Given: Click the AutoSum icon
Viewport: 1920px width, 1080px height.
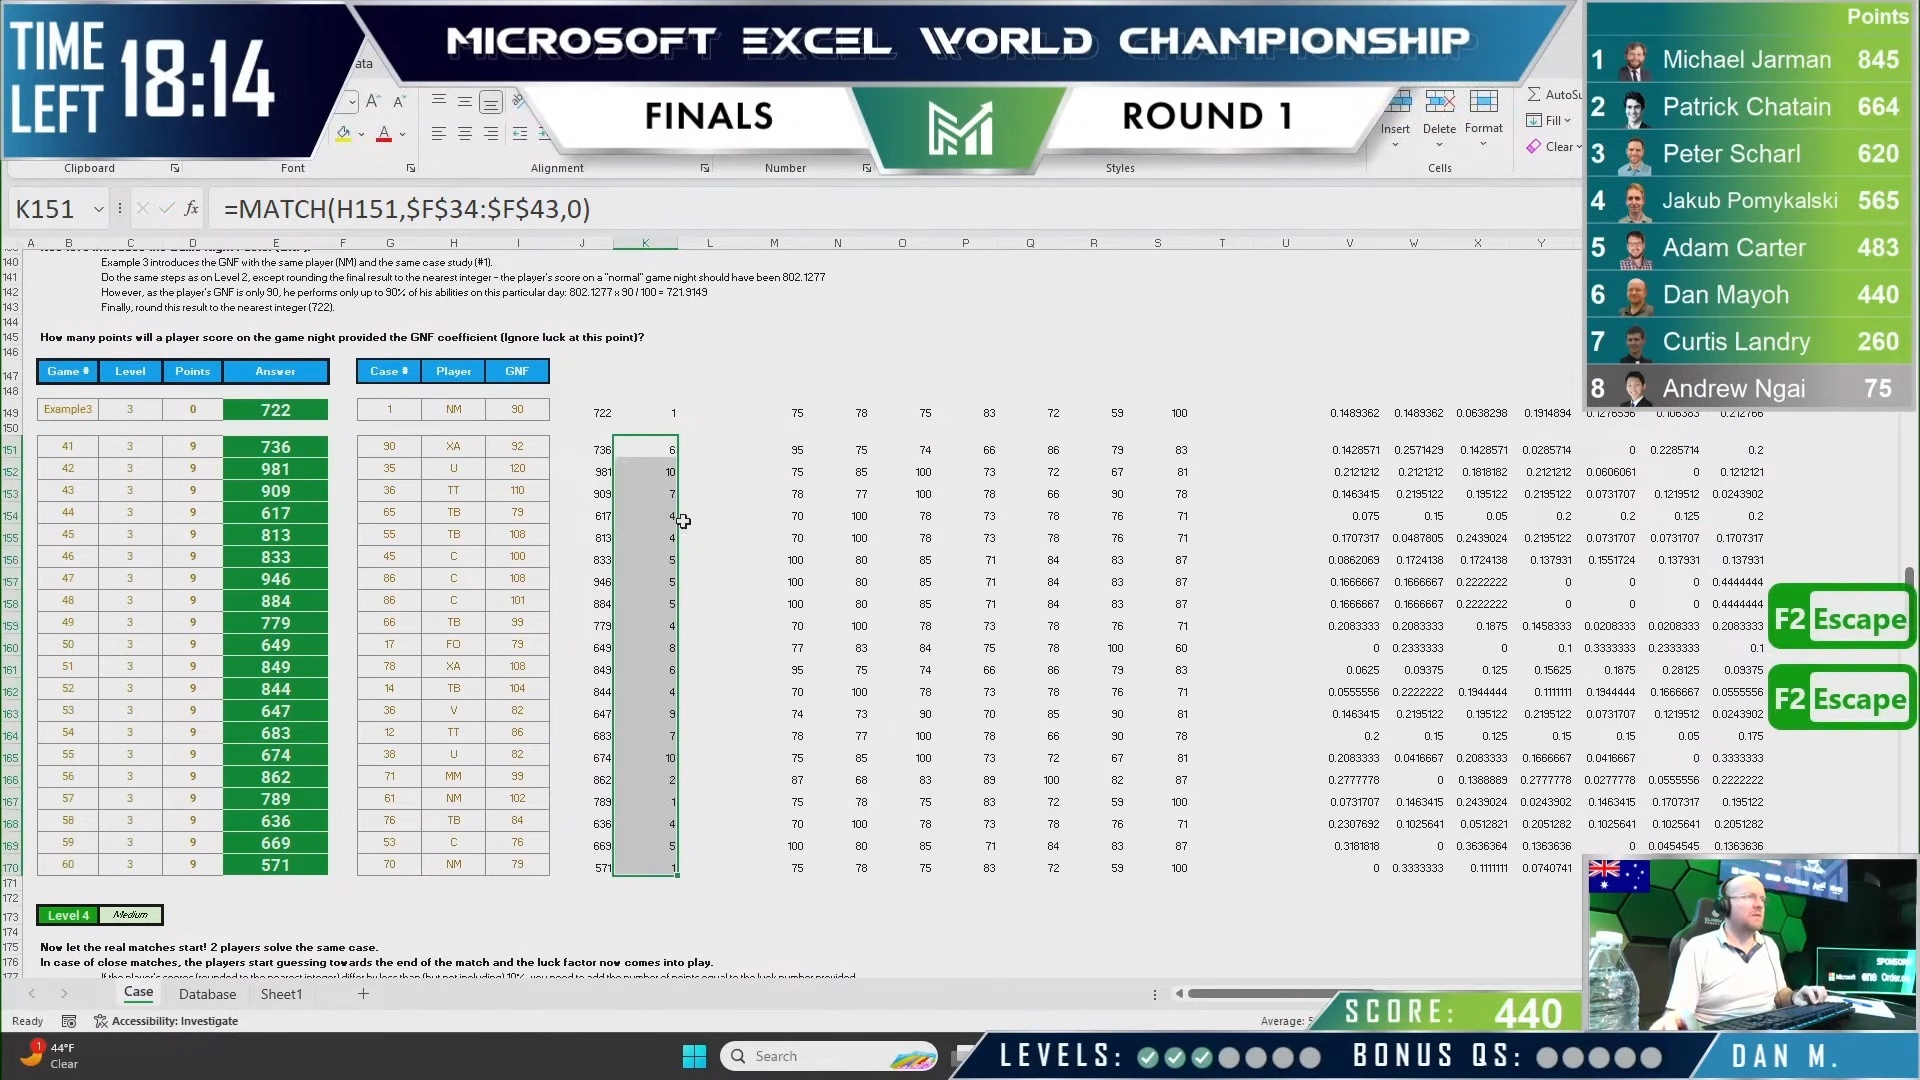Looking at the screenshot, I should tap(1533, 94).
